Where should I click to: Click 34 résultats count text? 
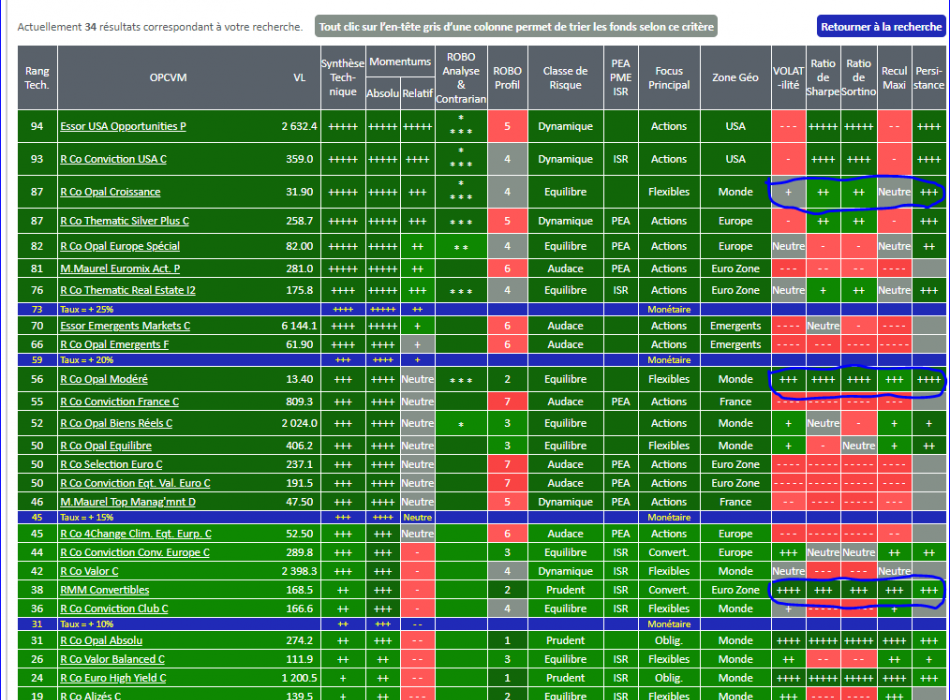click(x=123, y=27)
